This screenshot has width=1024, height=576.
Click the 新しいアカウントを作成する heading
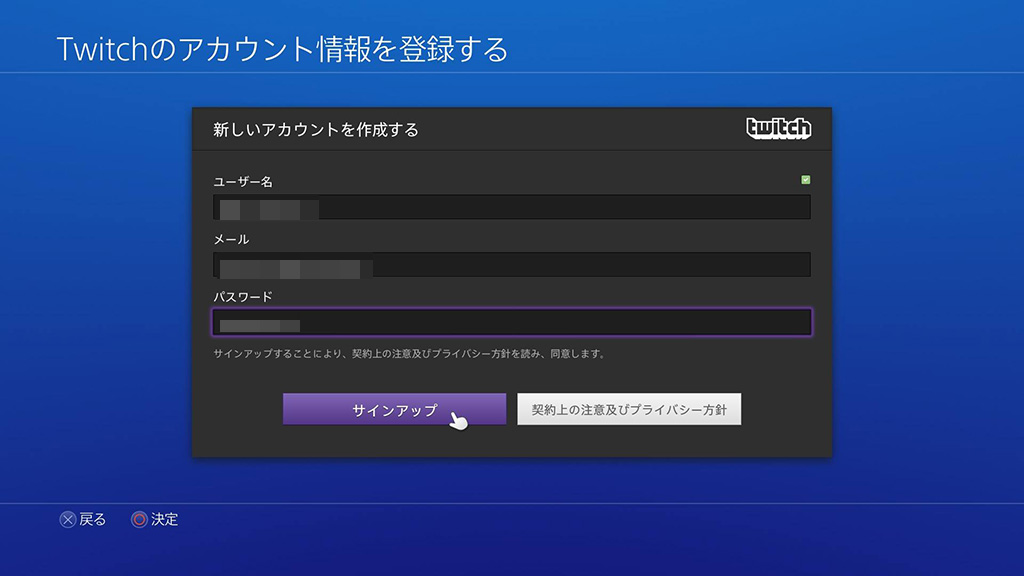315,130
